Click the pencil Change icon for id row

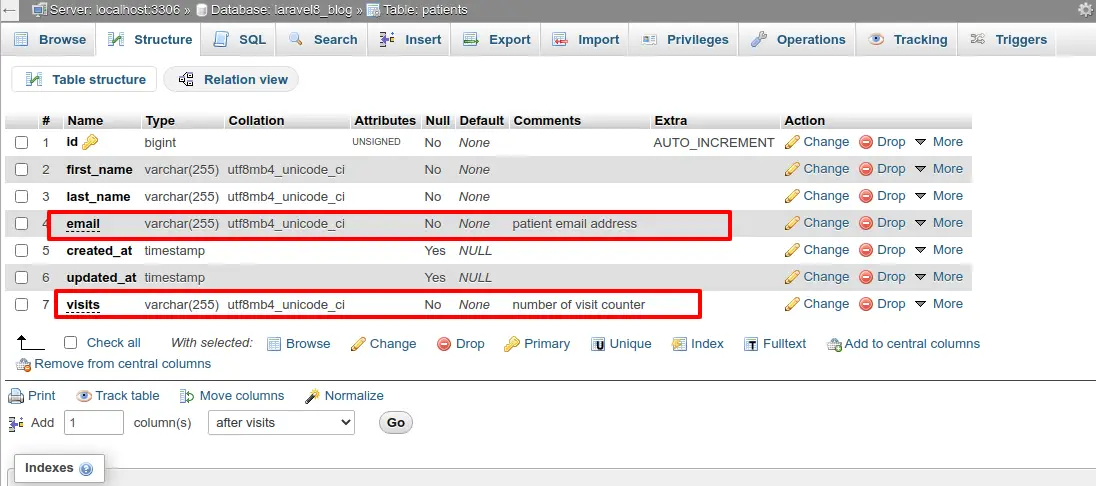coord(792,142)
